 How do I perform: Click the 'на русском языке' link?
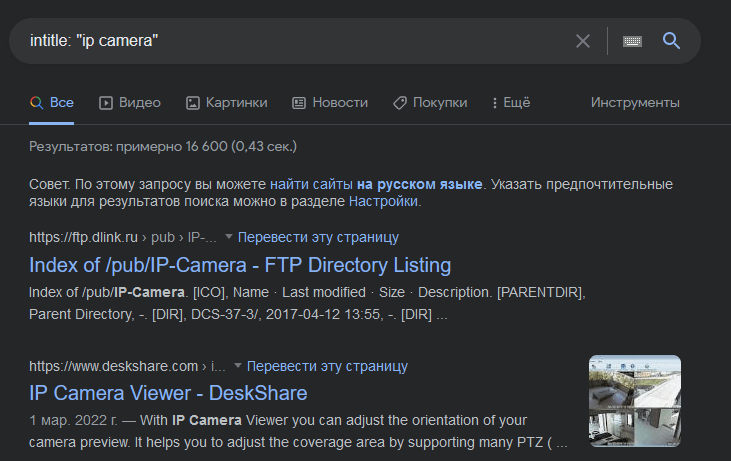[x=420, y=185]
